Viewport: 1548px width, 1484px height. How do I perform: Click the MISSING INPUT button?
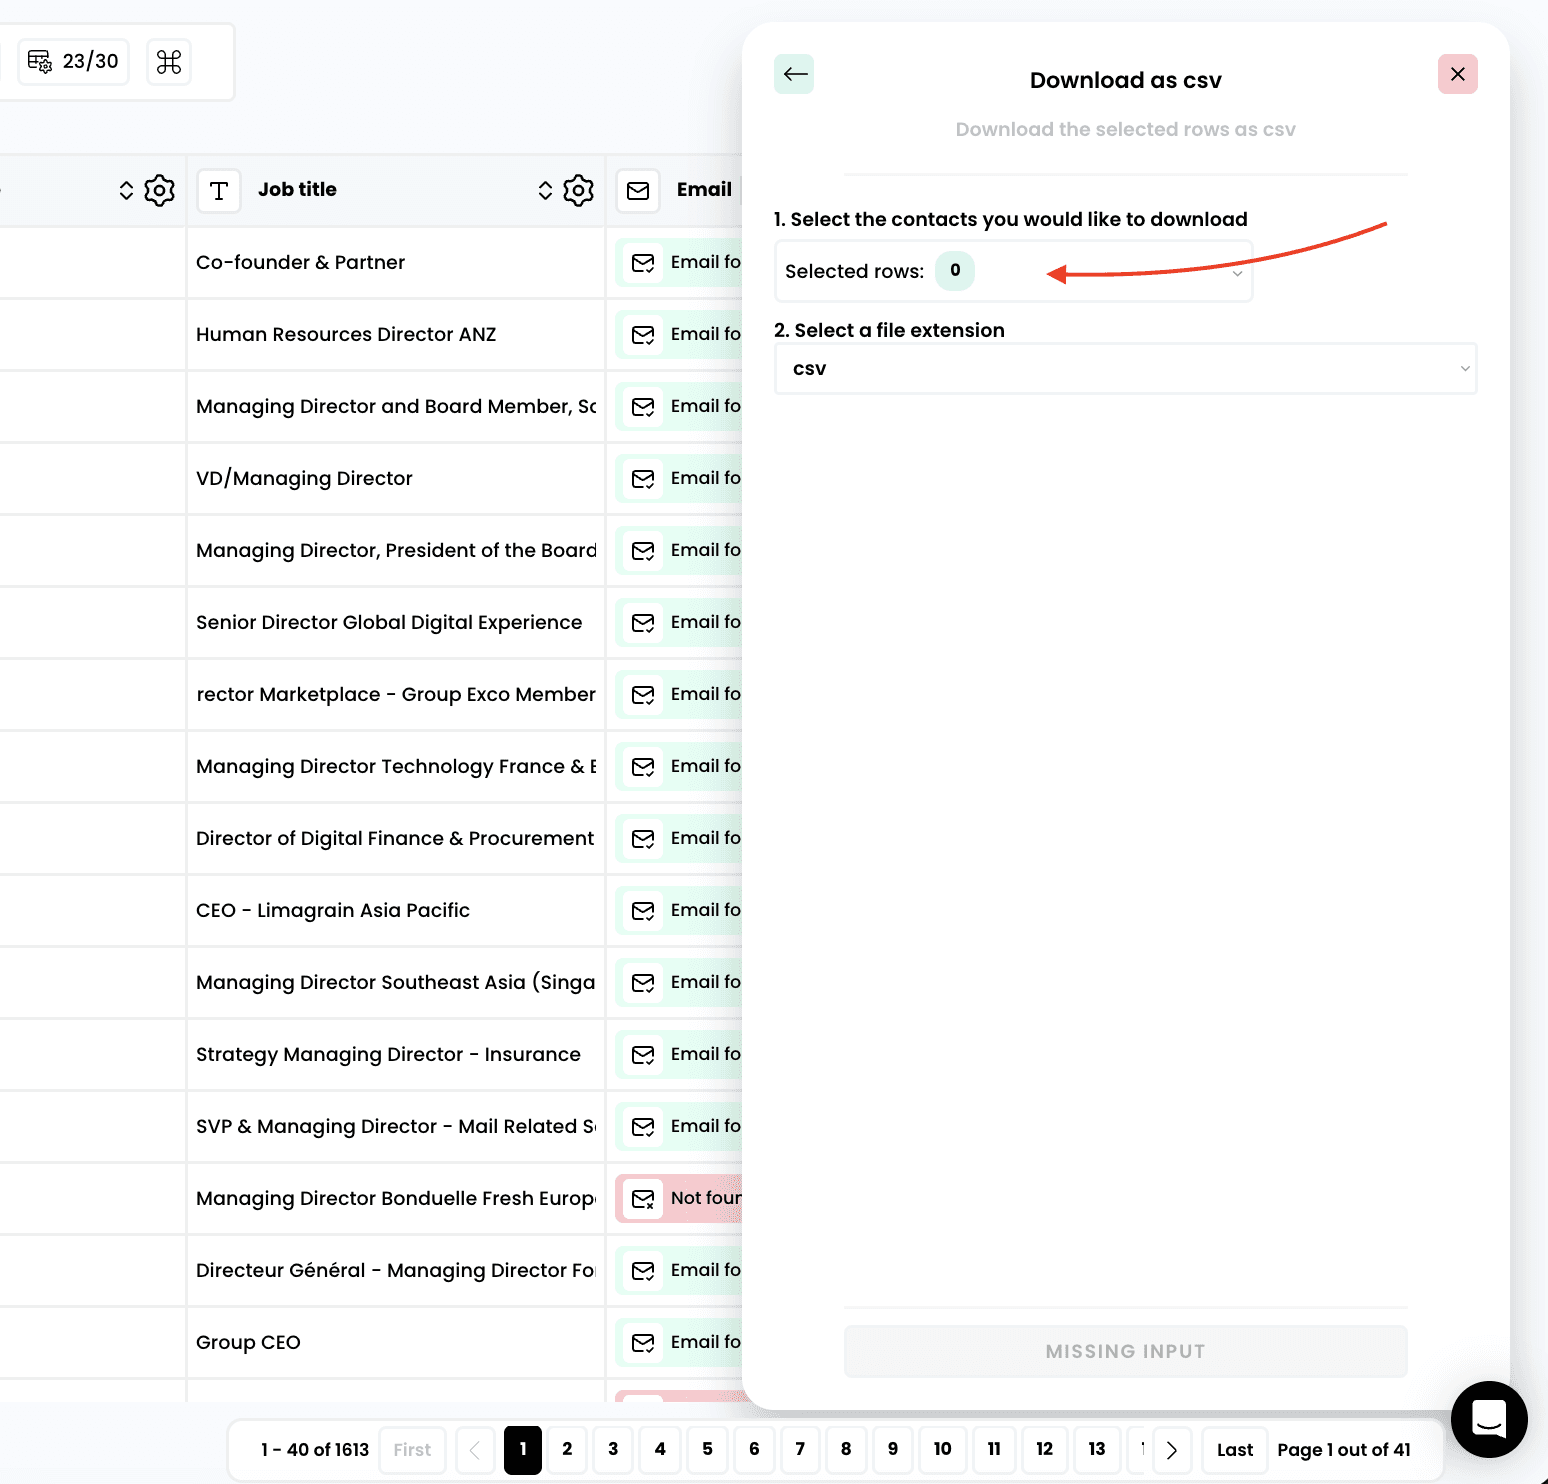pyautogui.click(x=1125, y=1351)
